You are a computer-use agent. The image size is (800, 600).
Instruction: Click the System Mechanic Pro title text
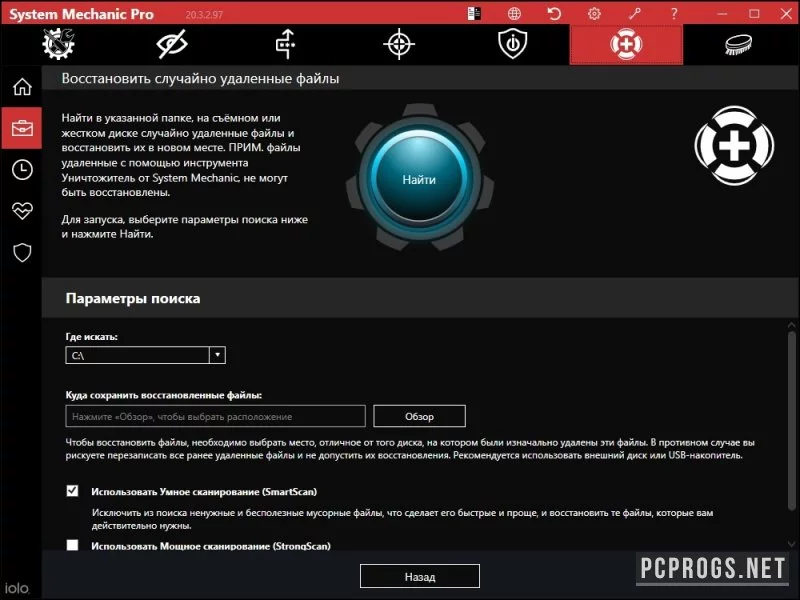coord(81,14)
